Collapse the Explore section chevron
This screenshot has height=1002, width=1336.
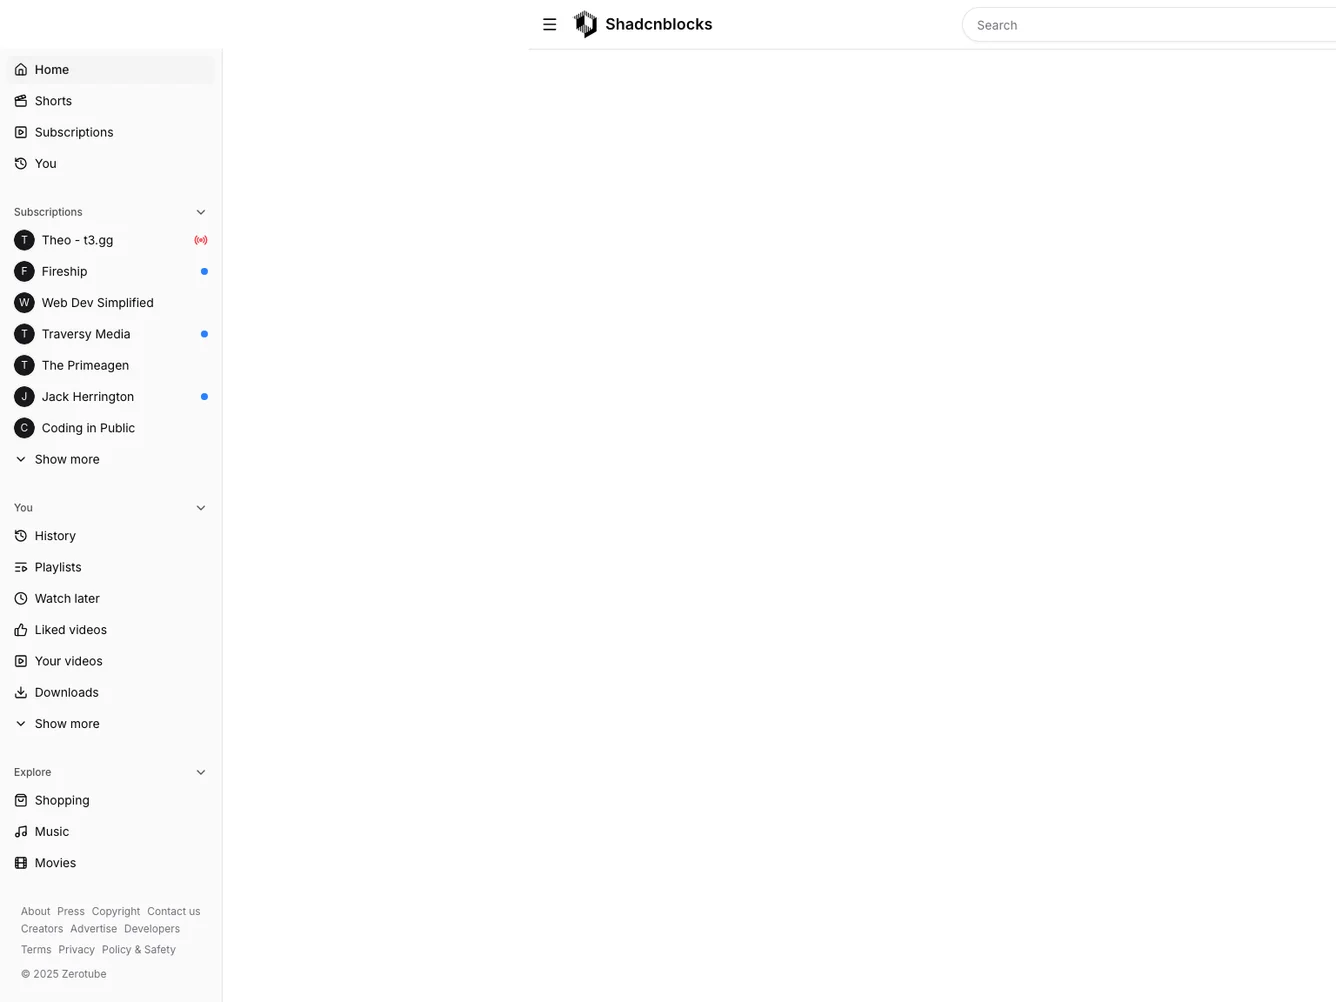[200, 772]
